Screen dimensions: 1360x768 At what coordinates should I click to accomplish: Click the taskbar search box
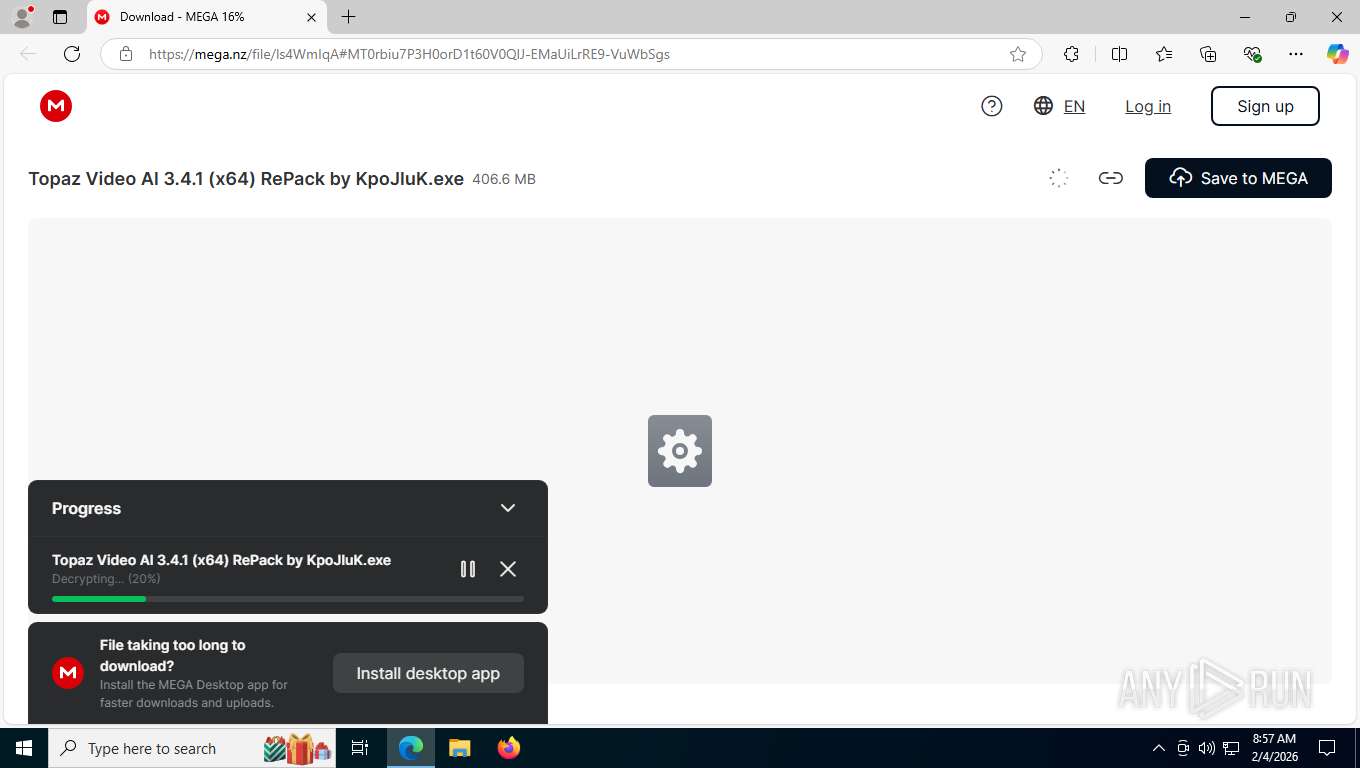point(194,748)
